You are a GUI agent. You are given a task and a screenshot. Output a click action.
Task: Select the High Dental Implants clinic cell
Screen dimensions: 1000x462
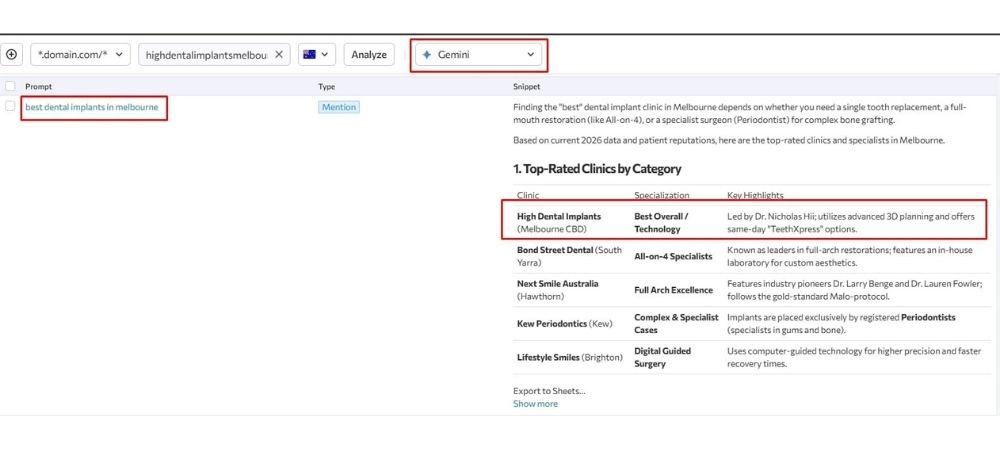click(x=559, y=223)
